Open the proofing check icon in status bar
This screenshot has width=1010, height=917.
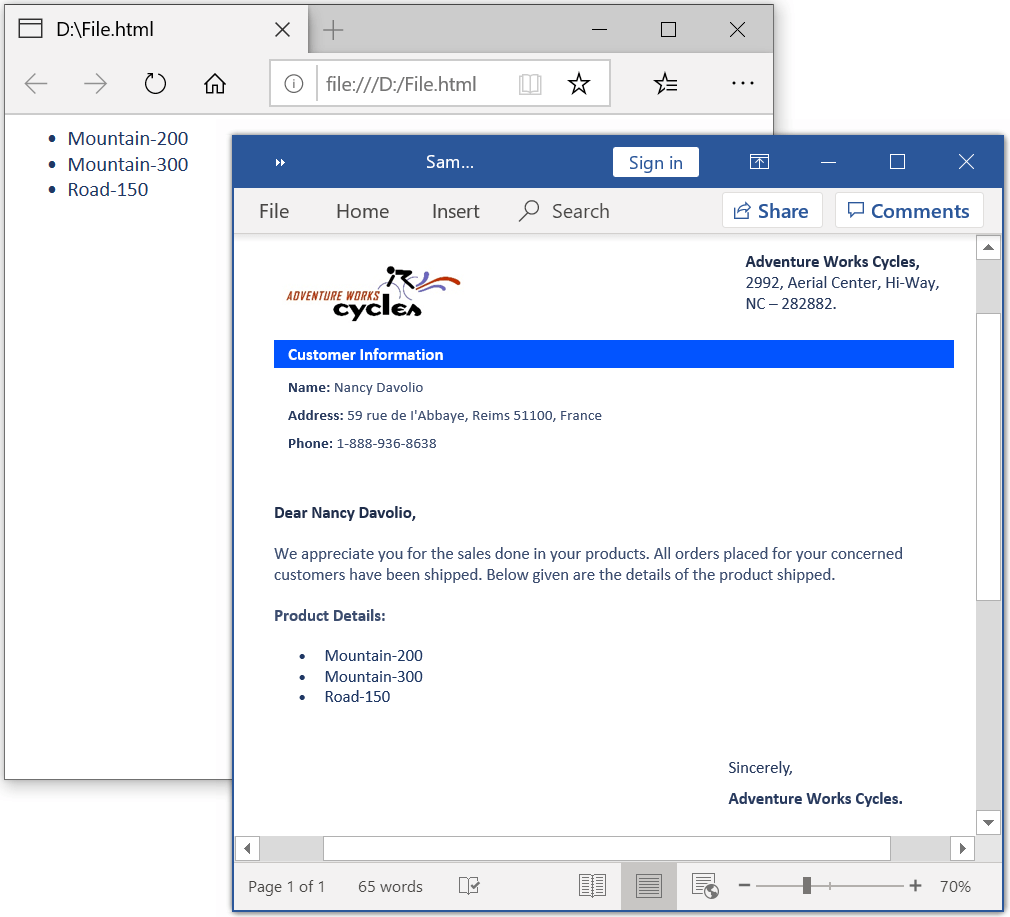tap(469, 886)
